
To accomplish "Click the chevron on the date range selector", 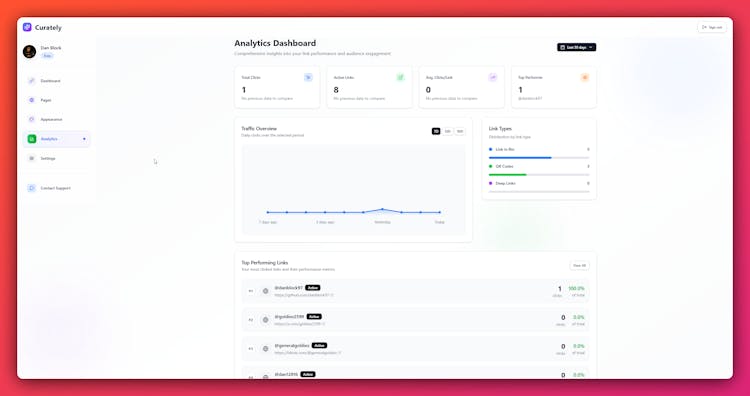I will 591,47.
